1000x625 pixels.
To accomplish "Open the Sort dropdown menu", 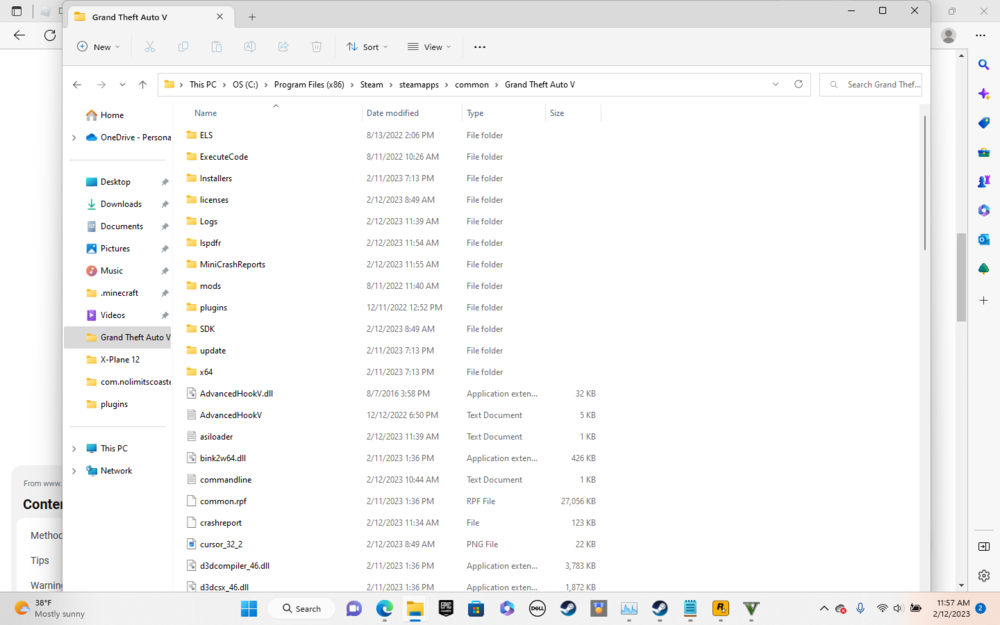I will (366, 47).
